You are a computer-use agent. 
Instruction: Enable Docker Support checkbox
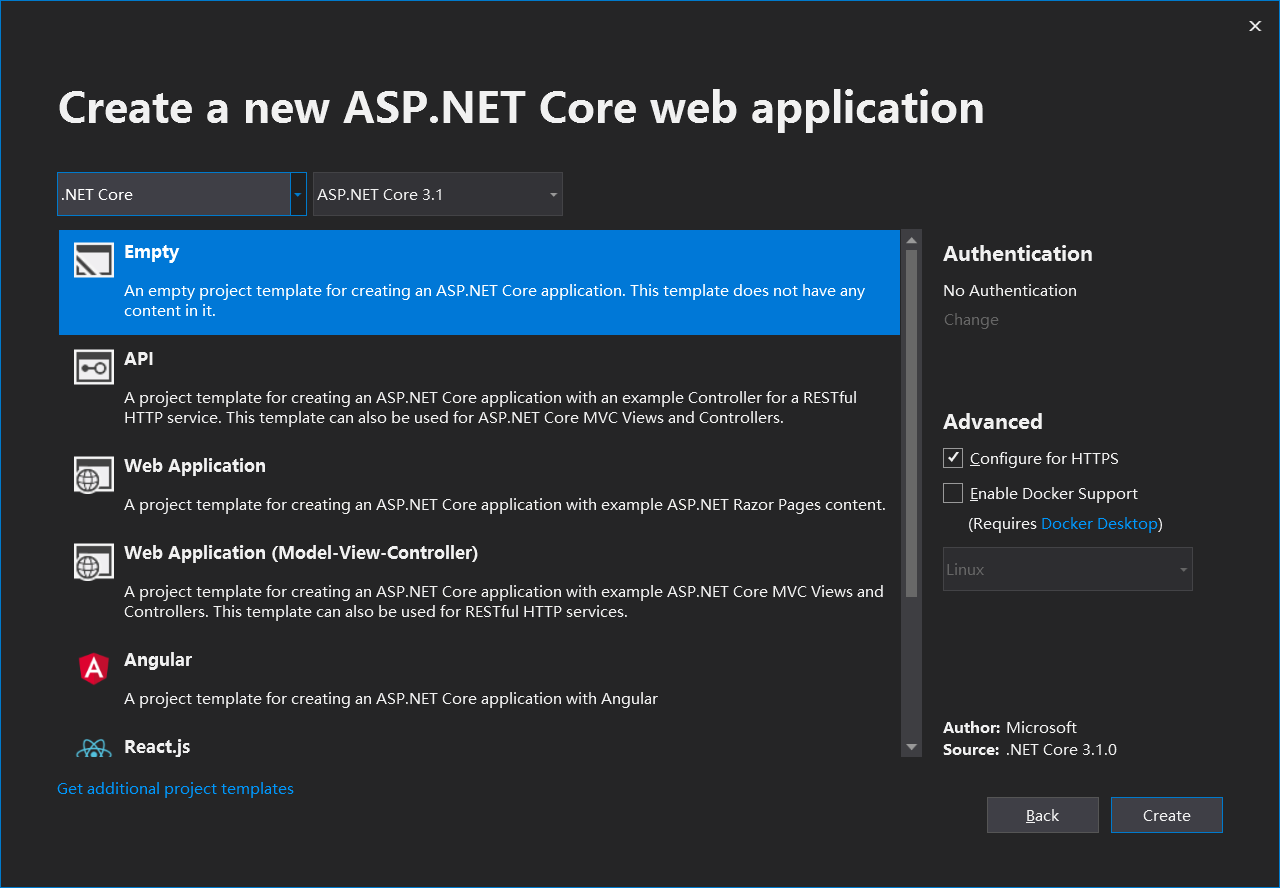coord(953,493)
